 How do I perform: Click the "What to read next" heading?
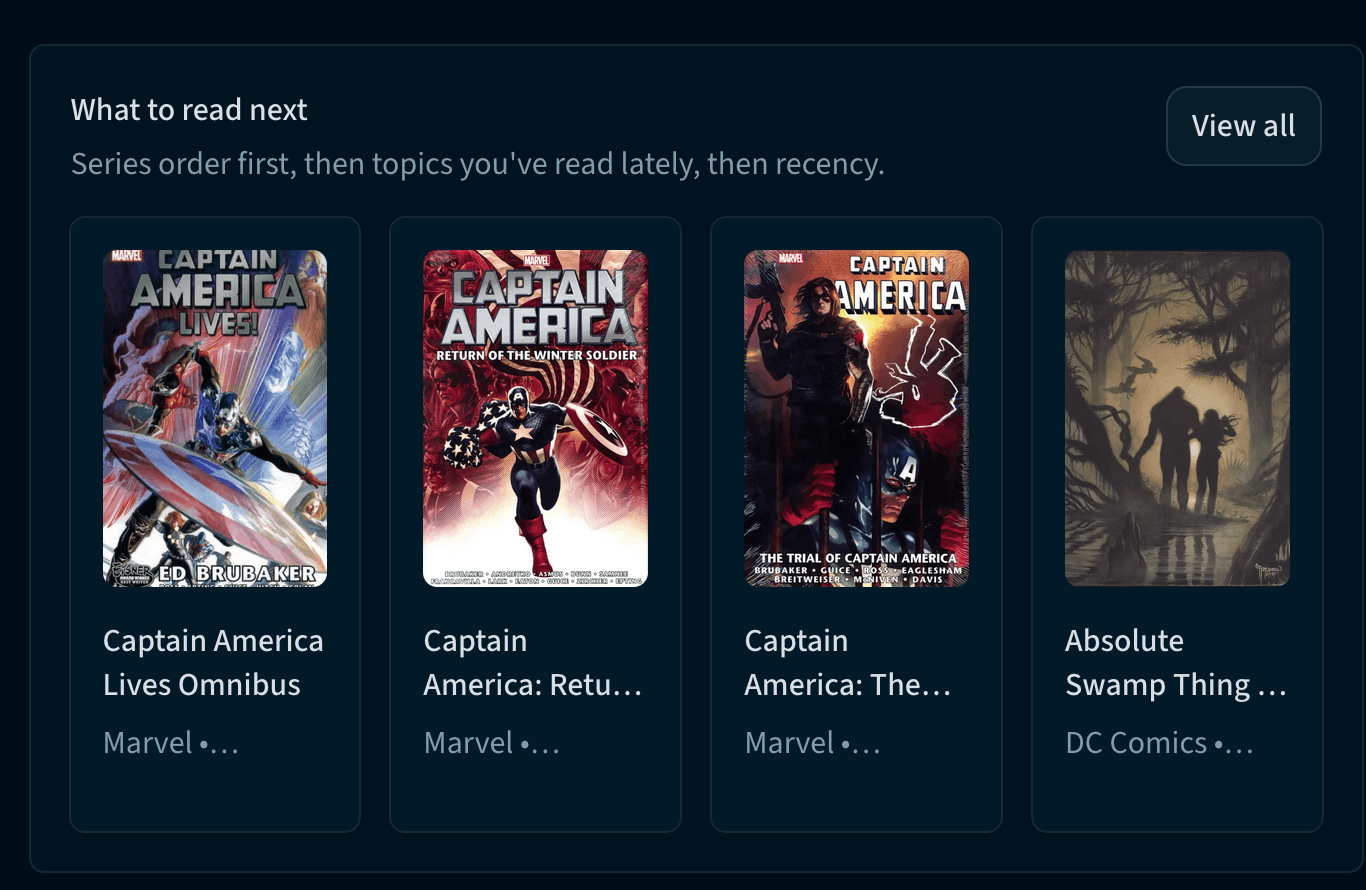(189, 109)
